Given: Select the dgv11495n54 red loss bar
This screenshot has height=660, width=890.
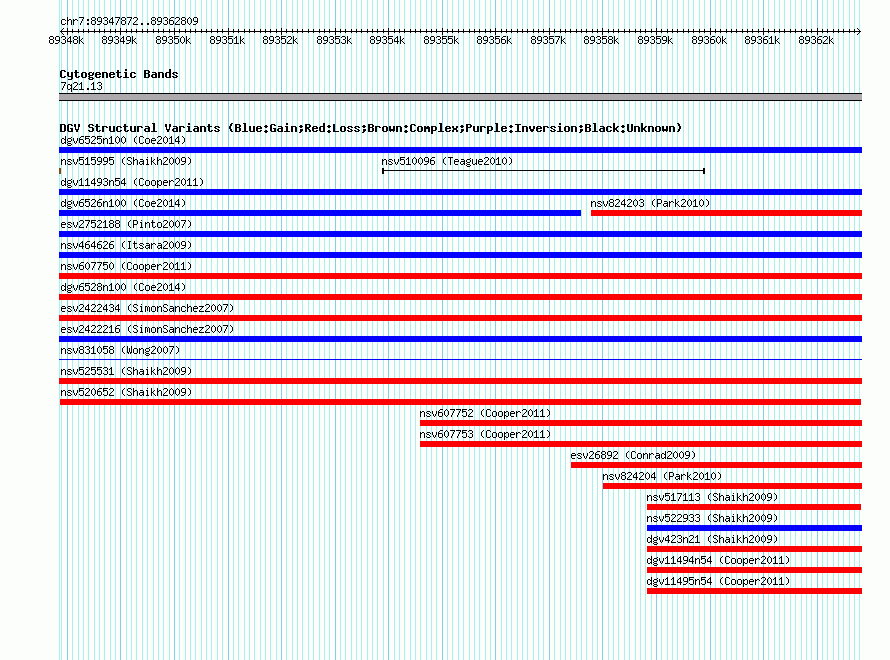Looking at the screenshot, I should point(754,591).
